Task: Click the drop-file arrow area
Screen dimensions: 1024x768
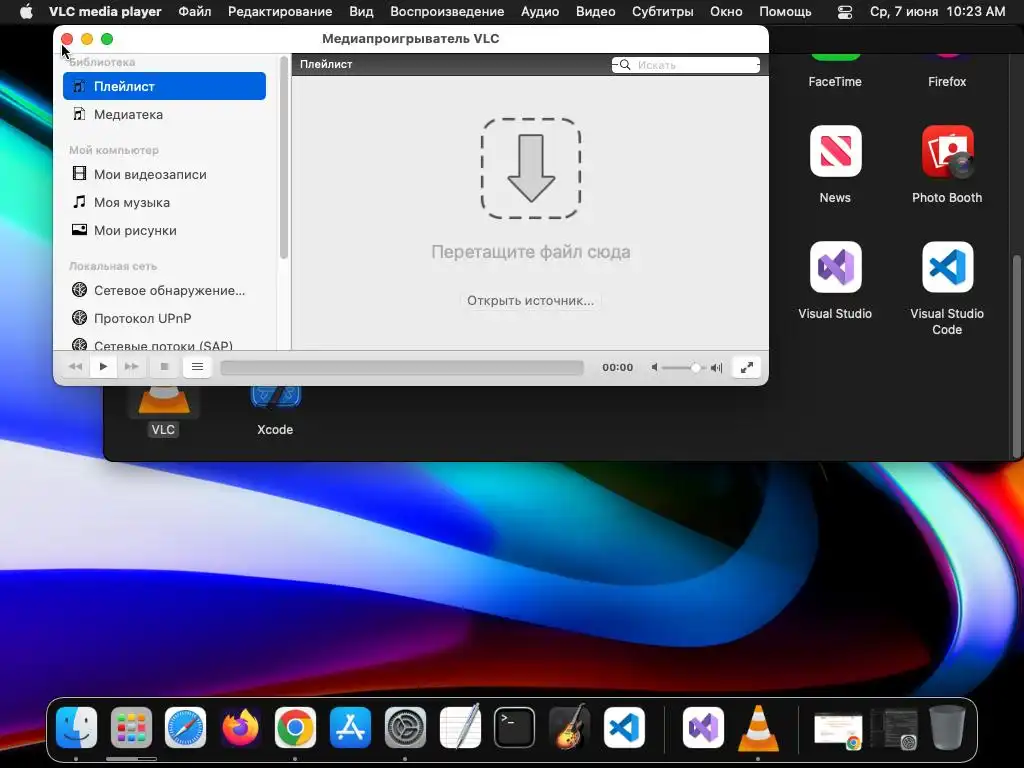Action: (x=531, y=168)
